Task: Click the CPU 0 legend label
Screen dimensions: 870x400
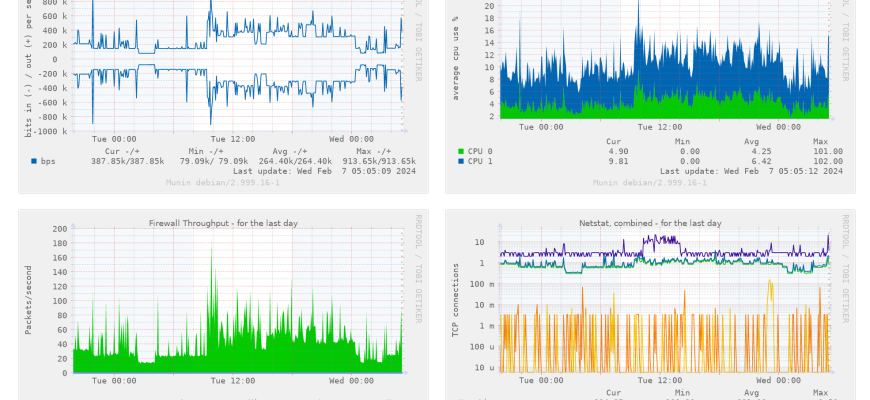Action: (482, 151)
